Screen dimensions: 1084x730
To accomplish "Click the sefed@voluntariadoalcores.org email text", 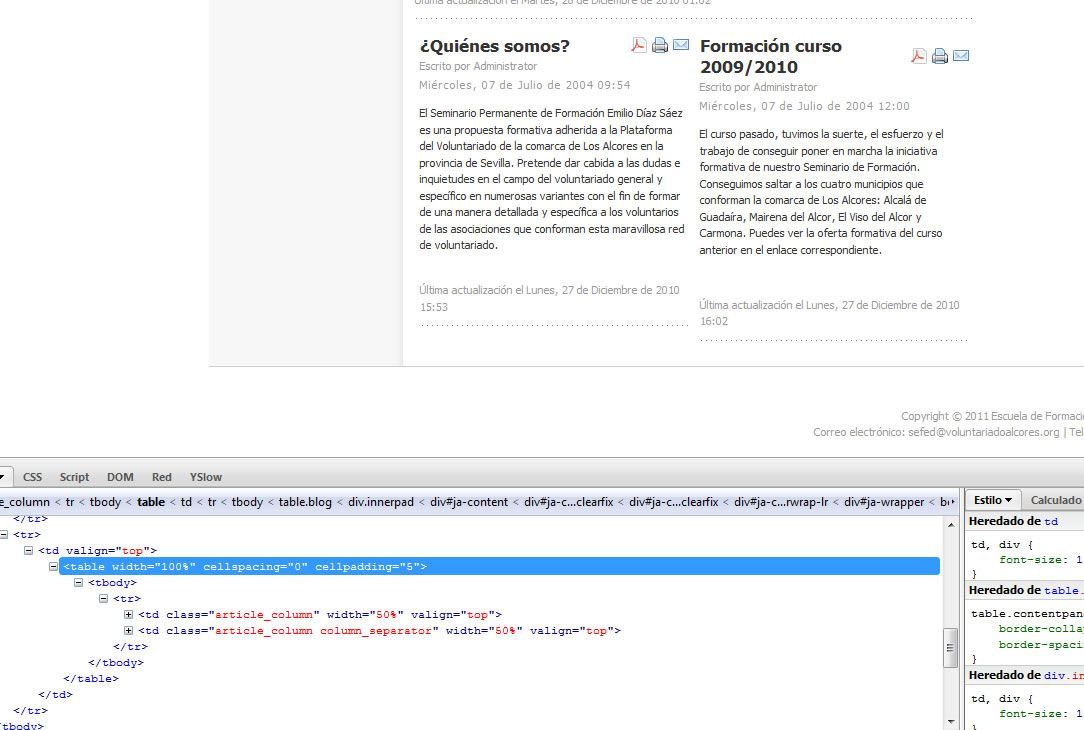I will 984,432.
